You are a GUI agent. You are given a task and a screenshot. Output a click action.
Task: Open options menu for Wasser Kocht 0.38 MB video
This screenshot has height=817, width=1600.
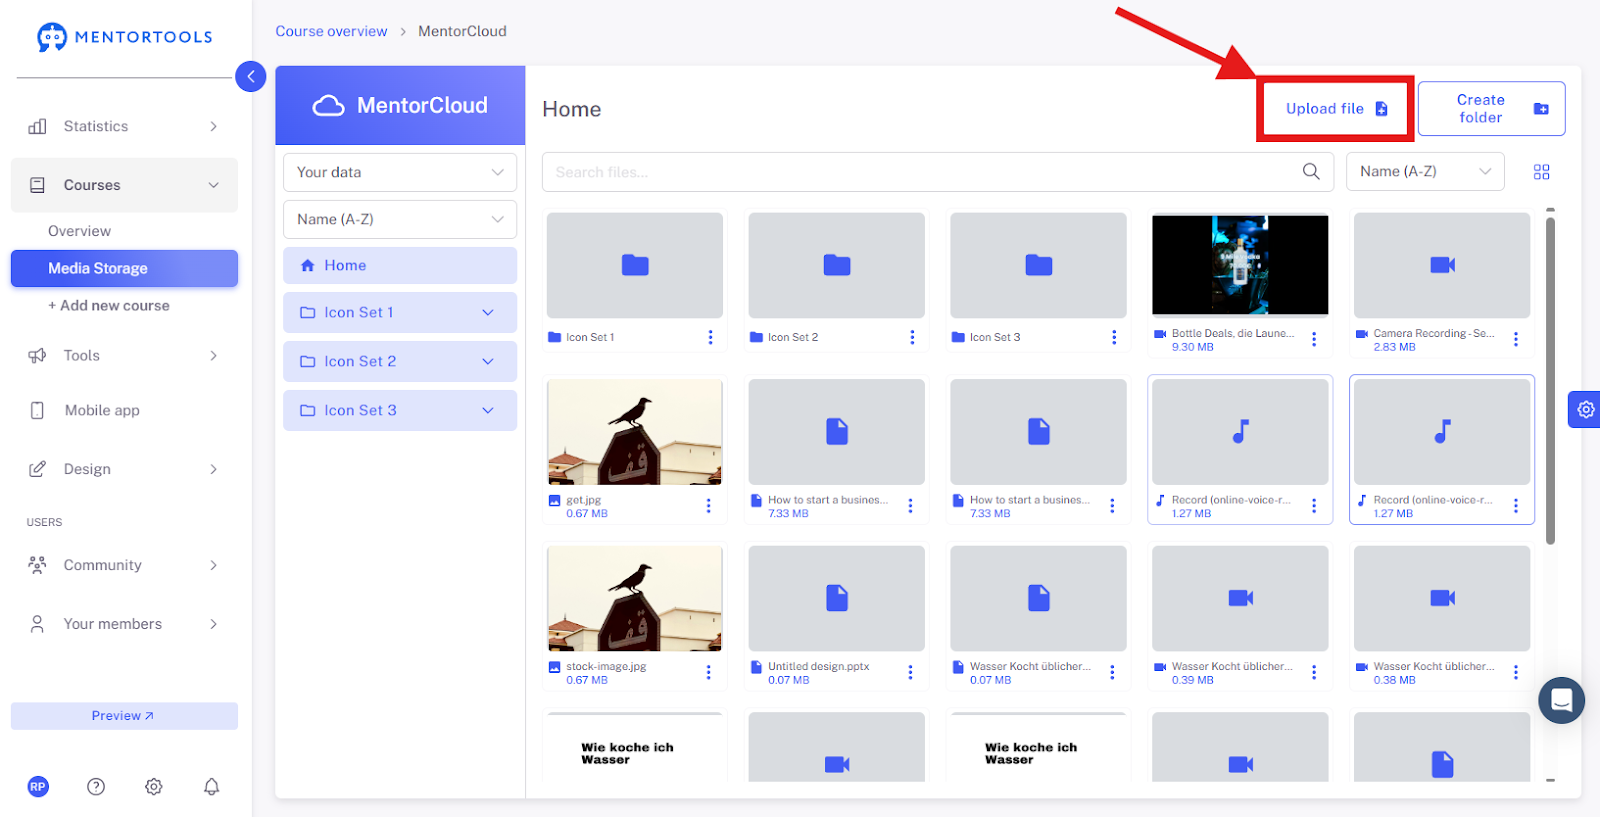pos(1516,673)
